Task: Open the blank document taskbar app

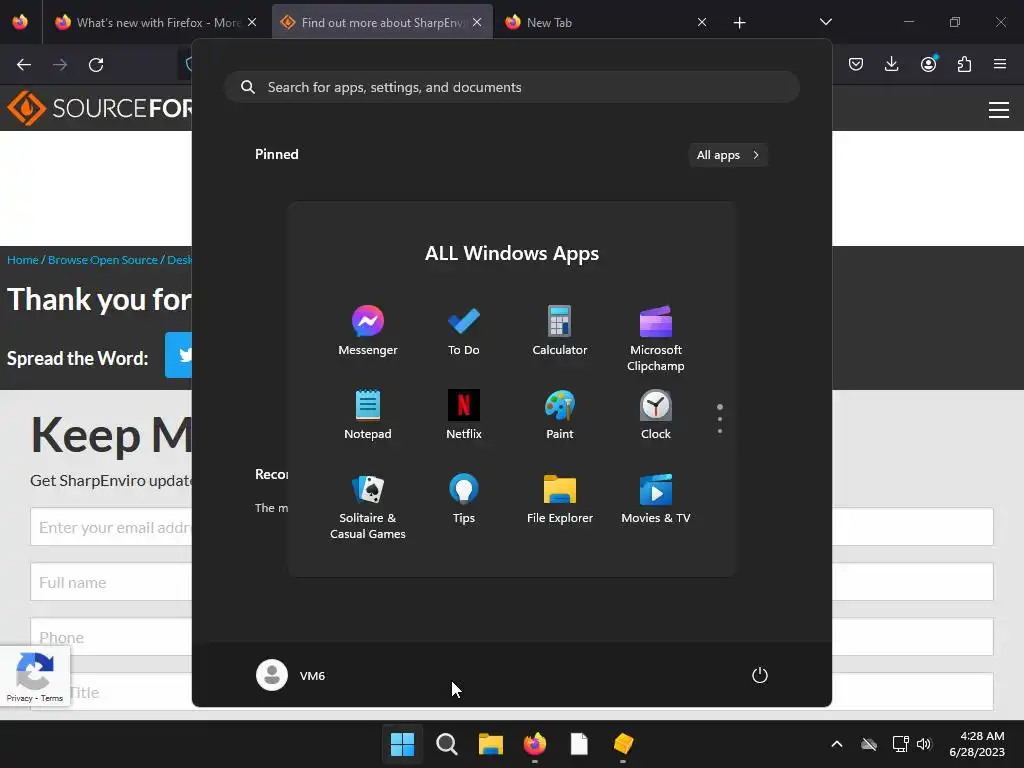Action: pos(579,743)
